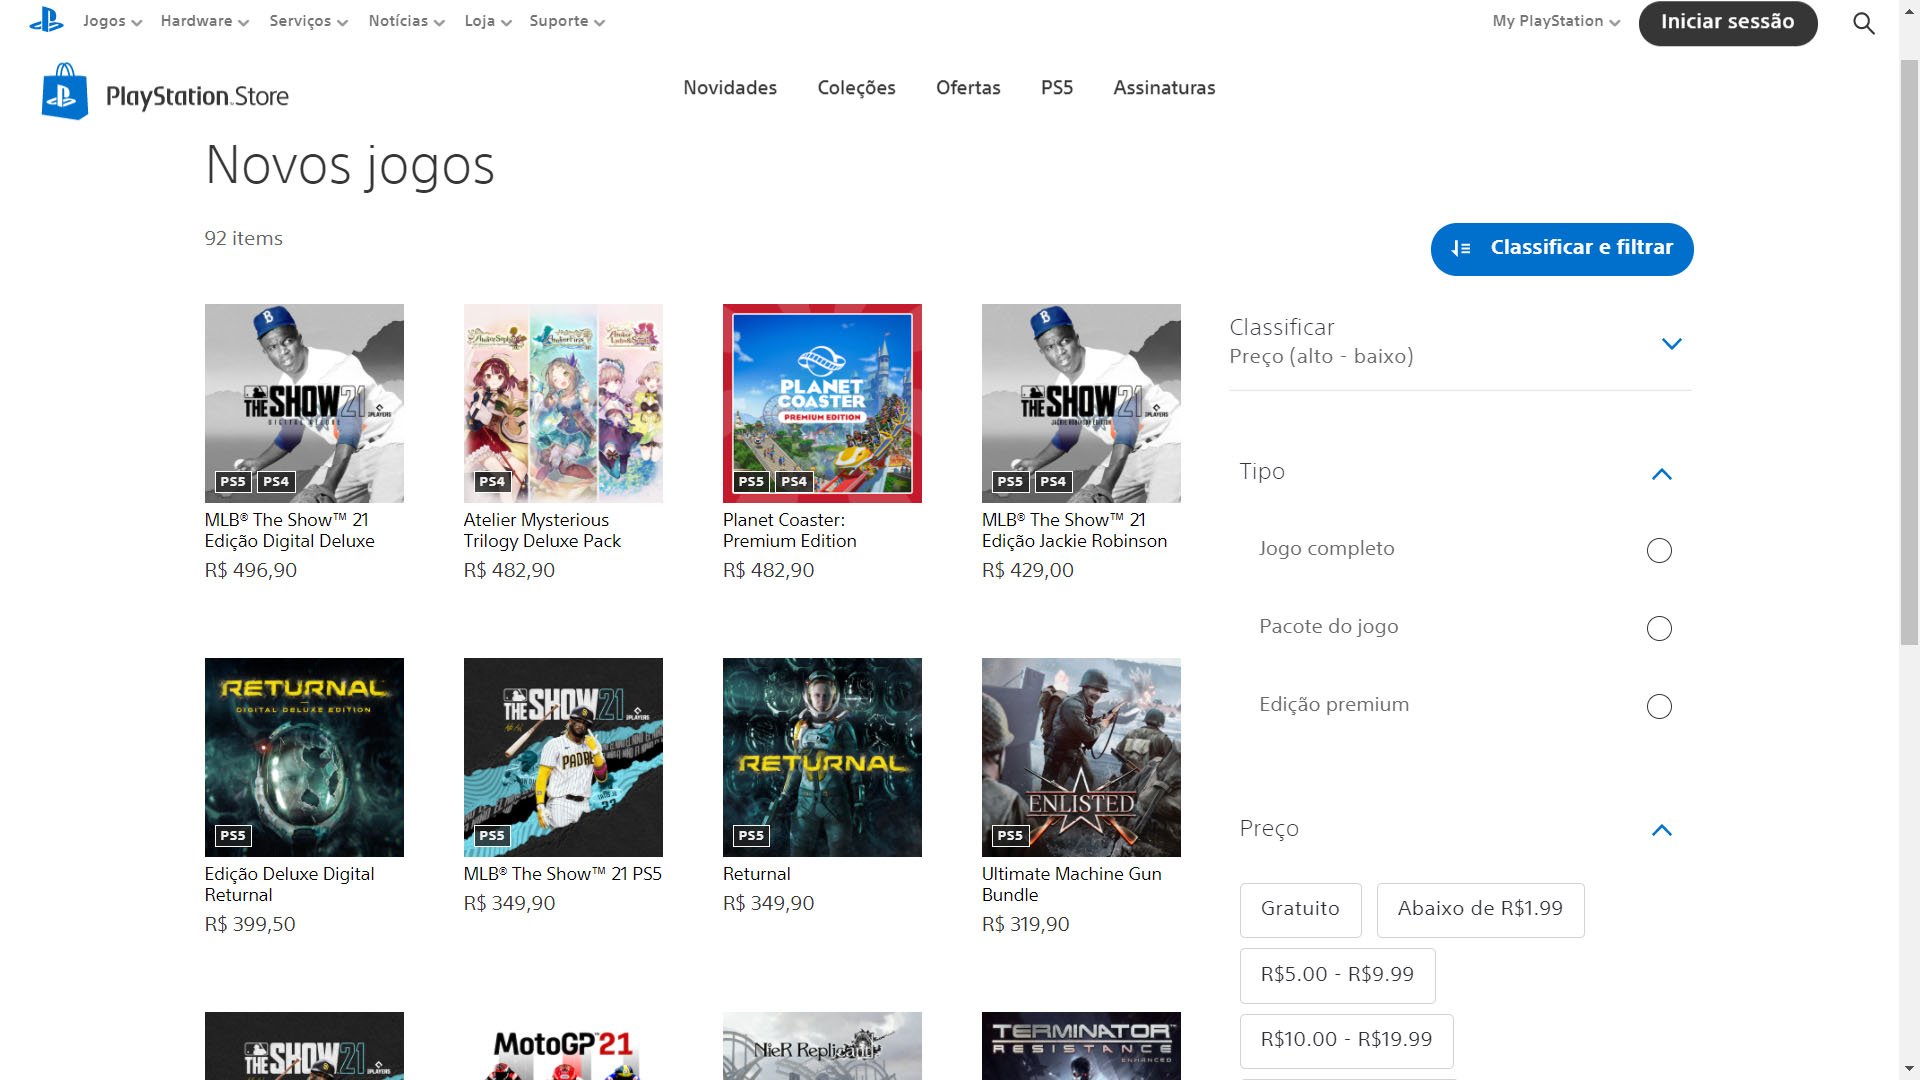Click the sort icon in Classificar e filtrar
The height and width of the screenshot is (1080, 1920).
pos(1461,249)
